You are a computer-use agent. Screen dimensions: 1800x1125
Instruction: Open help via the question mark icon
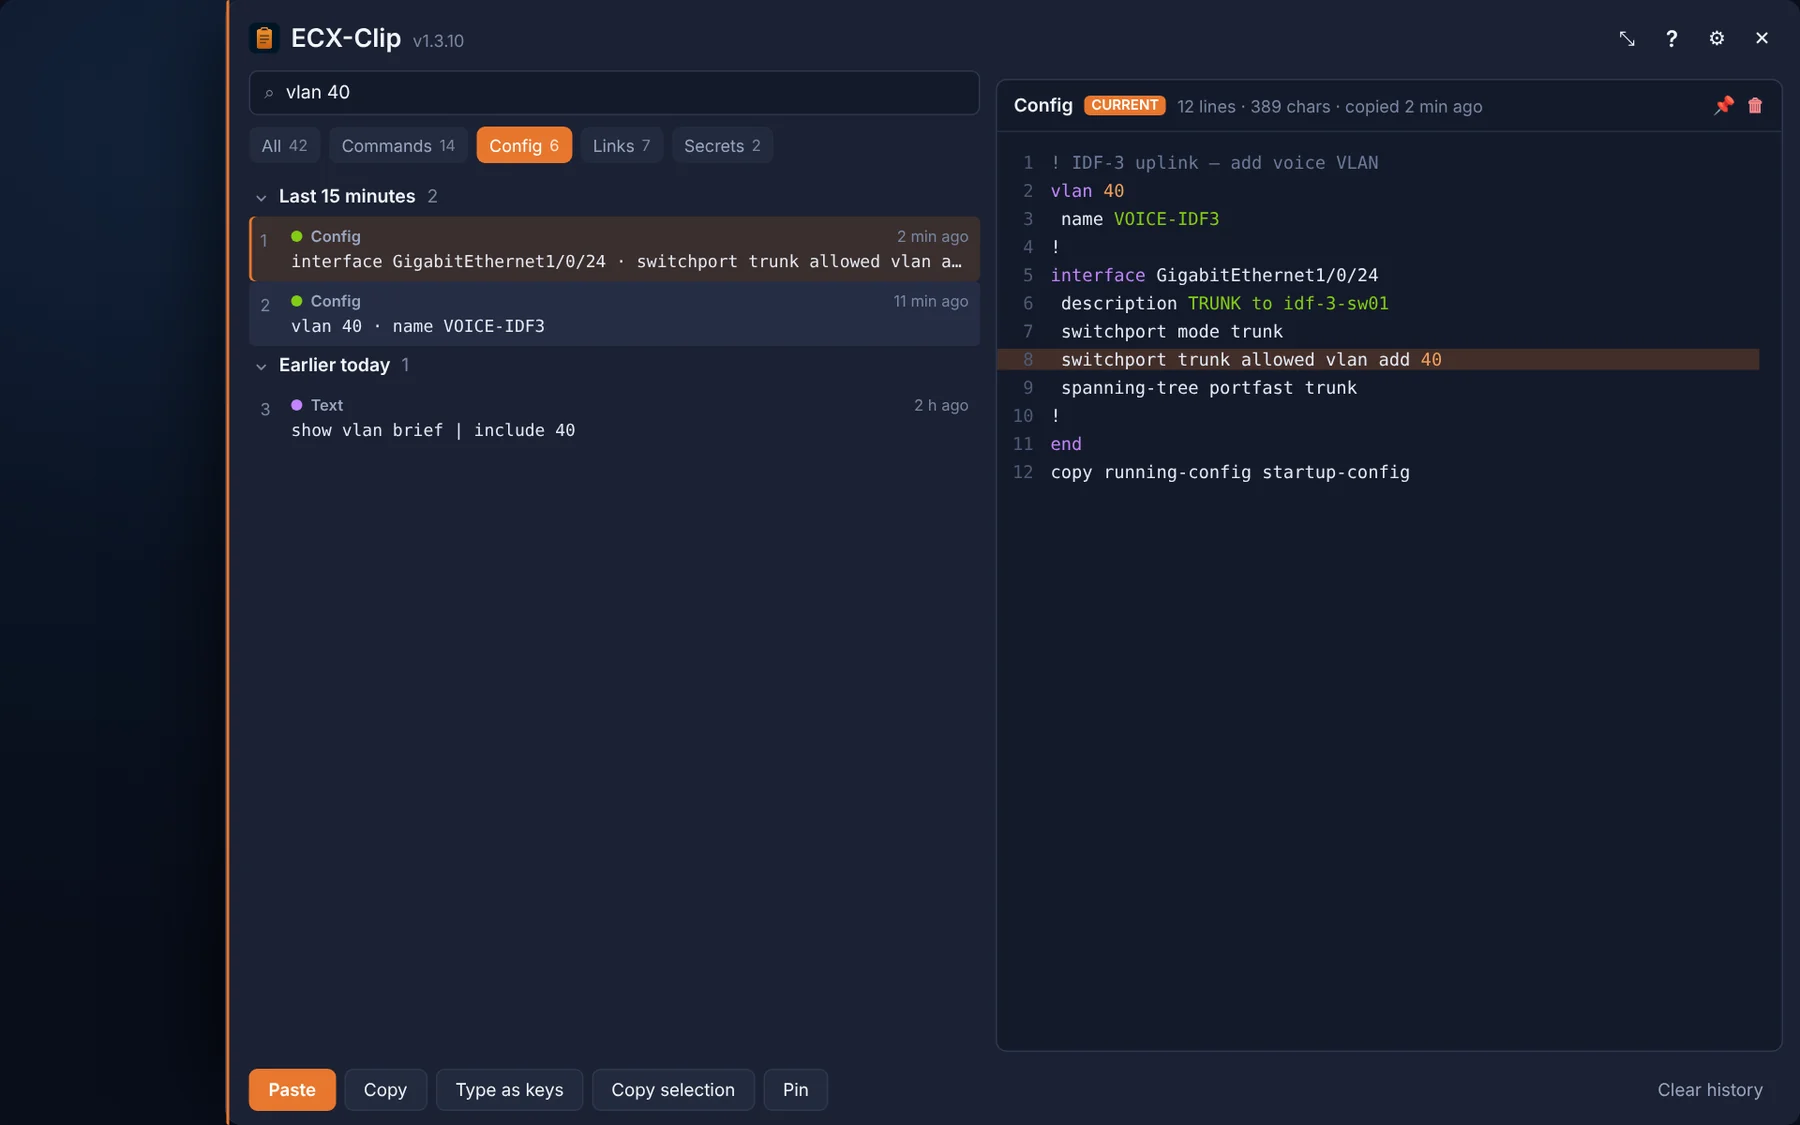pos(1672,38)
